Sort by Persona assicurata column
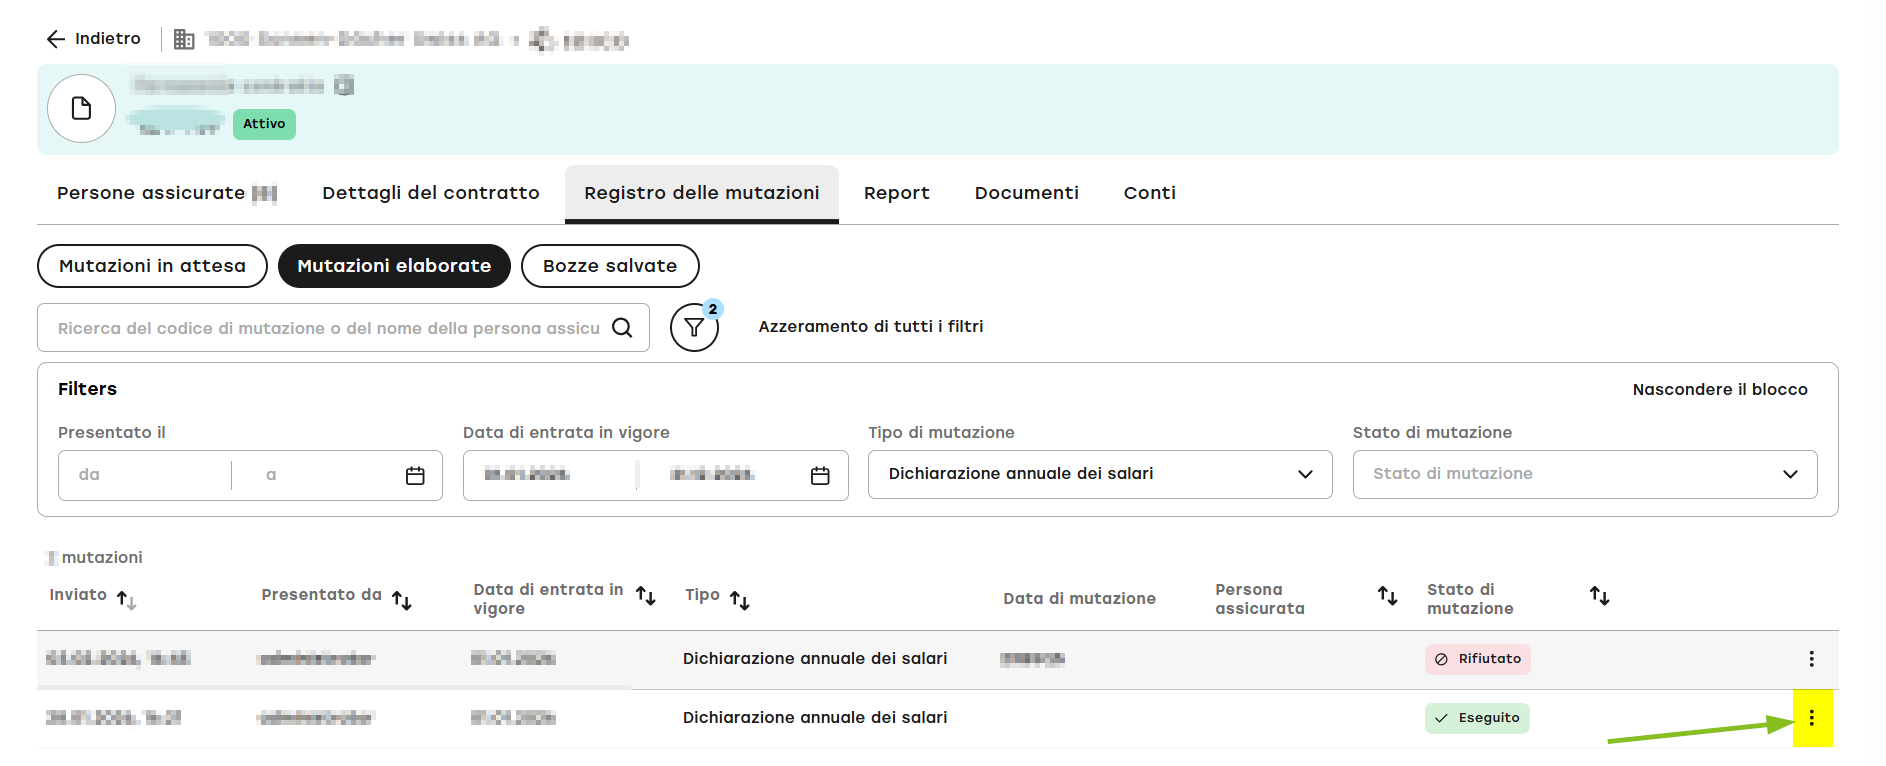The width and height of the screenshot is (1886, 766). (x=1388, y=596)
